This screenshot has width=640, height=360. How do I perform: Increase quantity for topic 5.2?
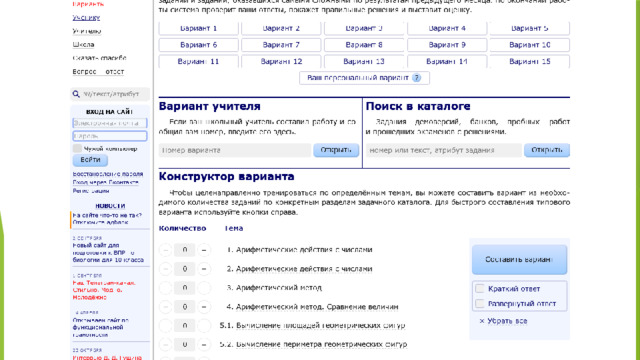204,344
